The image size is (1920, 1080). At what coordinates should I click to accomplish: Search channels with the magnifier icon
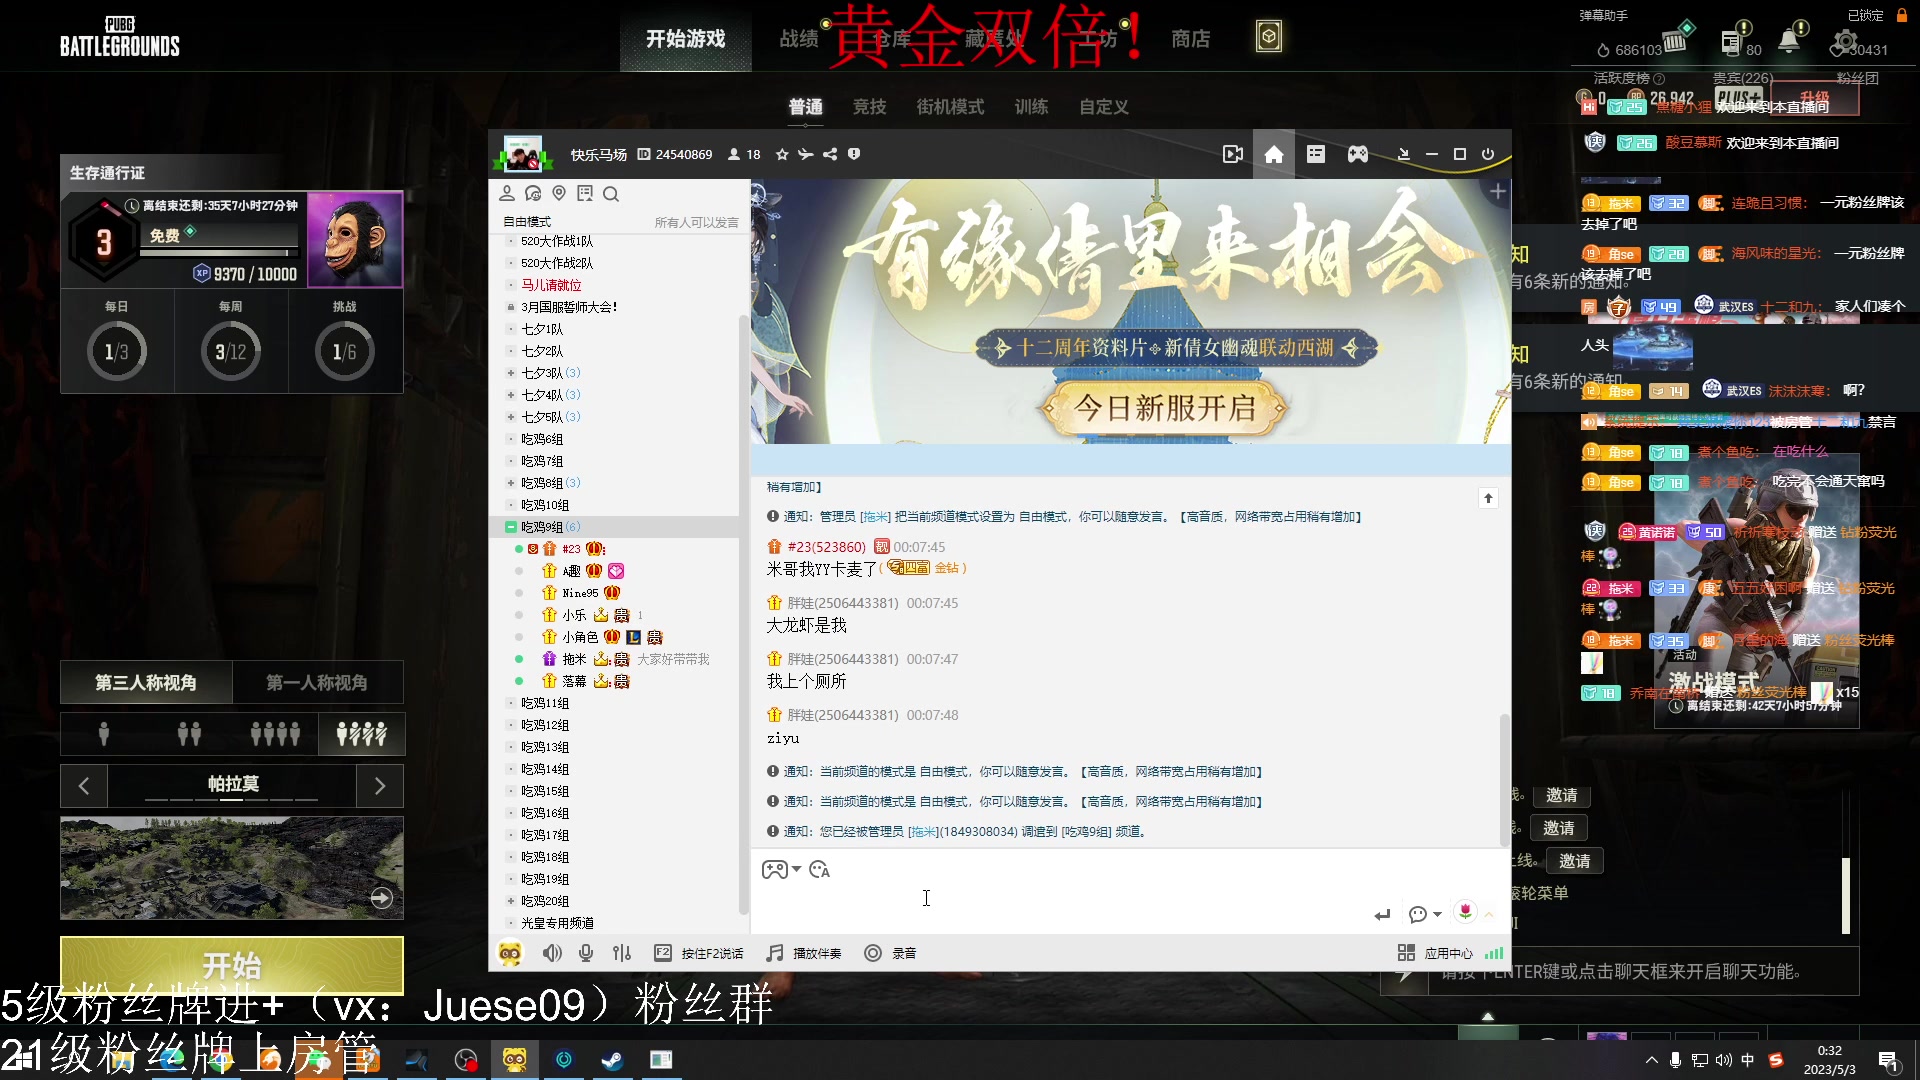click(611, 193)
